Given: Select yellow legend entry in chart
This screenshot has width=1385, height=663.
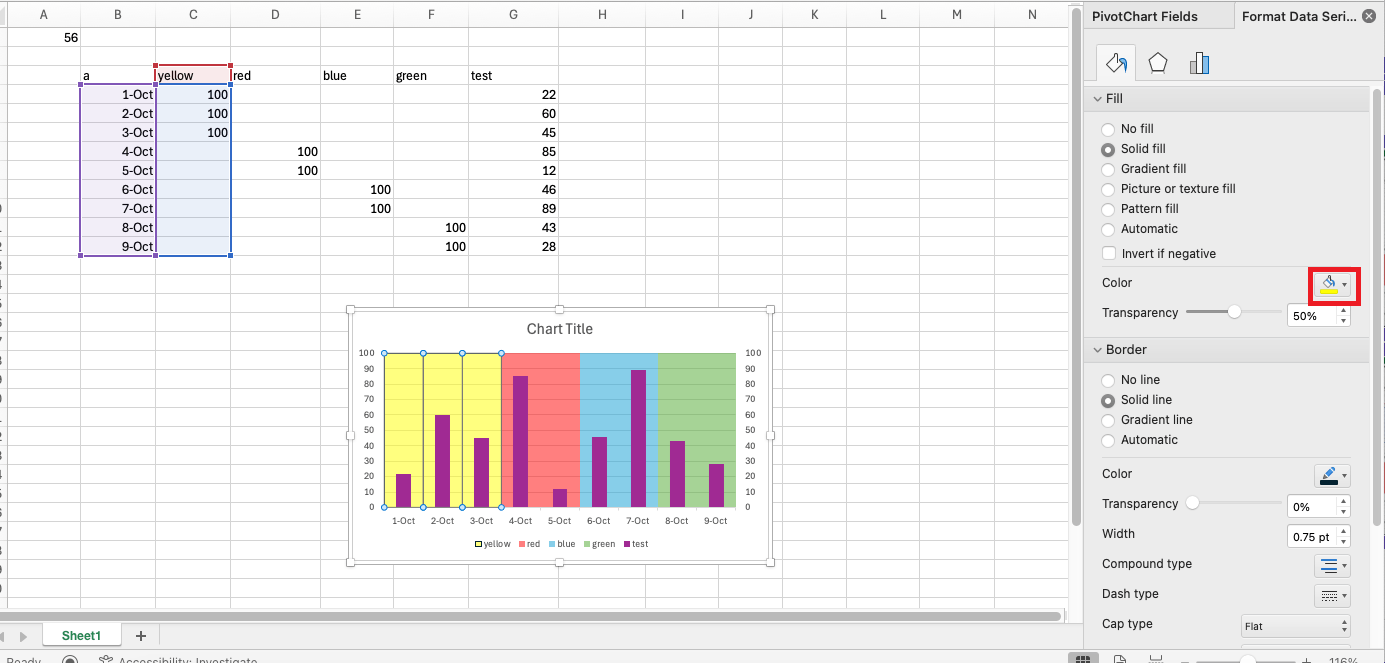Looking at the screenshot, I should click(493, 544).
